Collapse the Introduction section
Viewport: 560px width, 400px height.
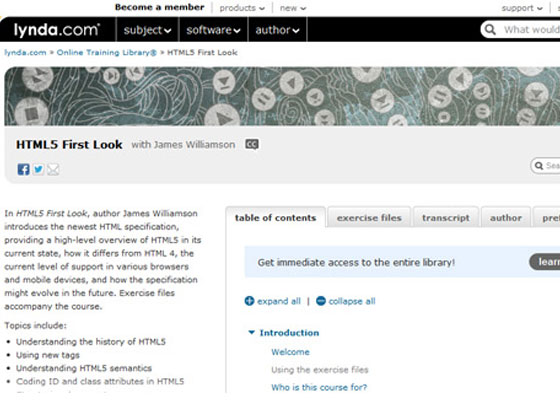click(x=251, y=332)
